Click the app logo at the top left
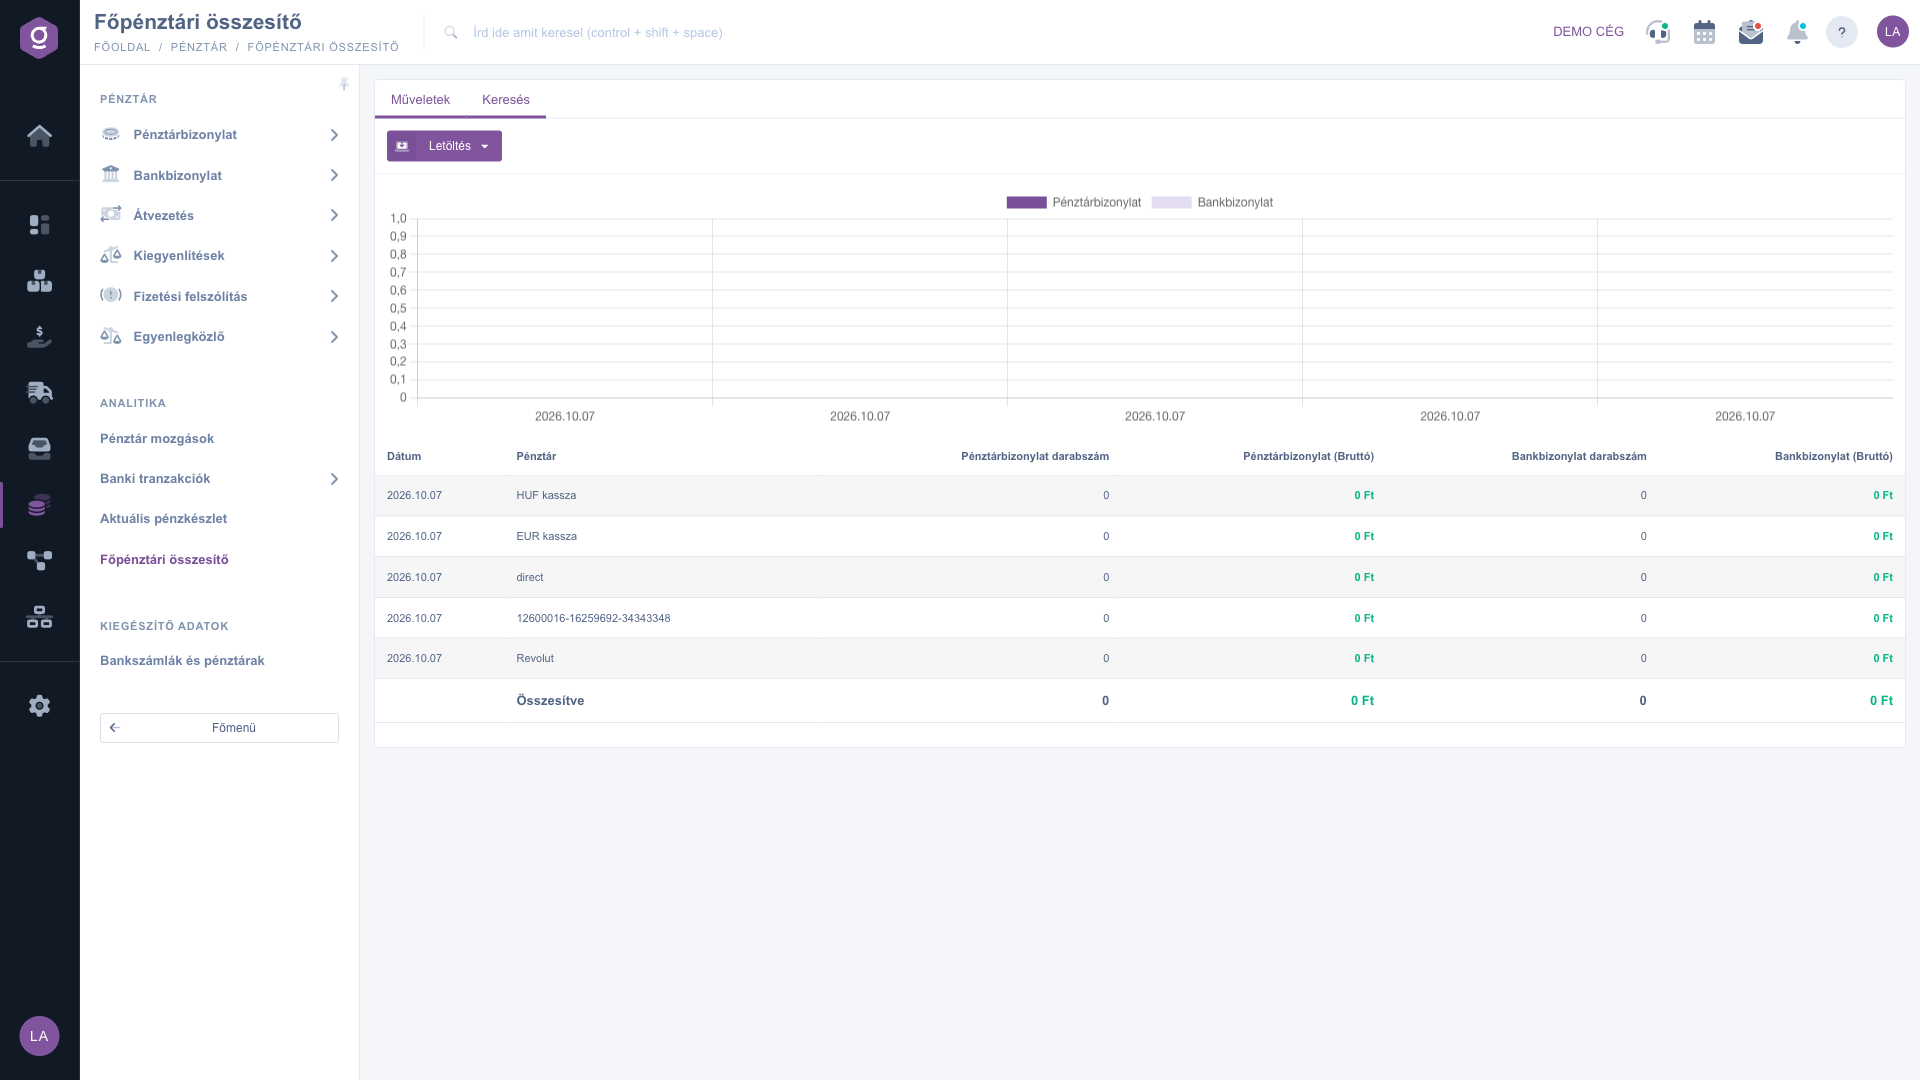Screen dimensions: 1920x1080 pyautogui.click(x=39, y=38)
